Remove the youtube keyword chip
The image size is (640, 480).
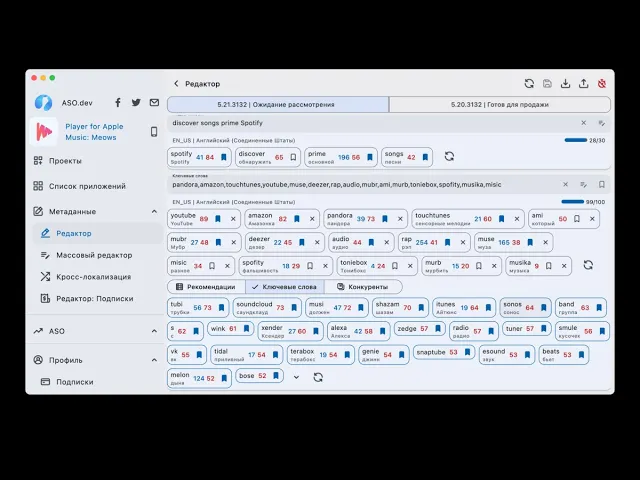233,219
